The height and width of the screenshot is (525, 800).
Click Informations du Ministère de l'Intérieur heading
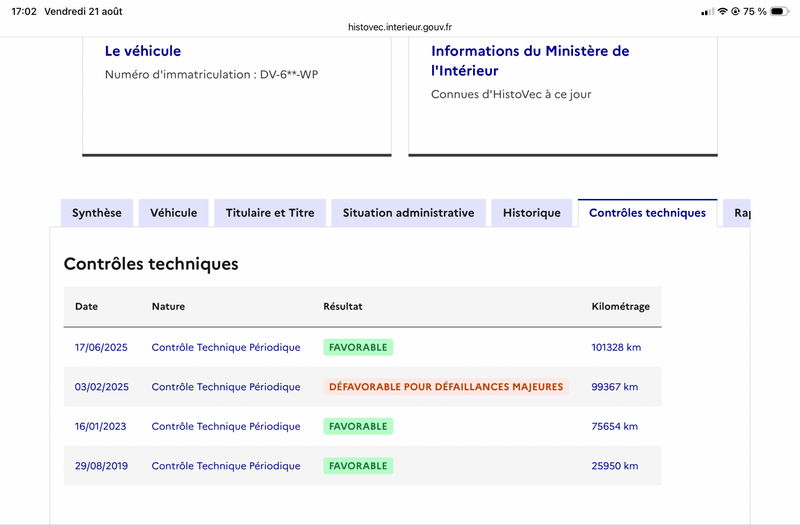tap(530, 61)
